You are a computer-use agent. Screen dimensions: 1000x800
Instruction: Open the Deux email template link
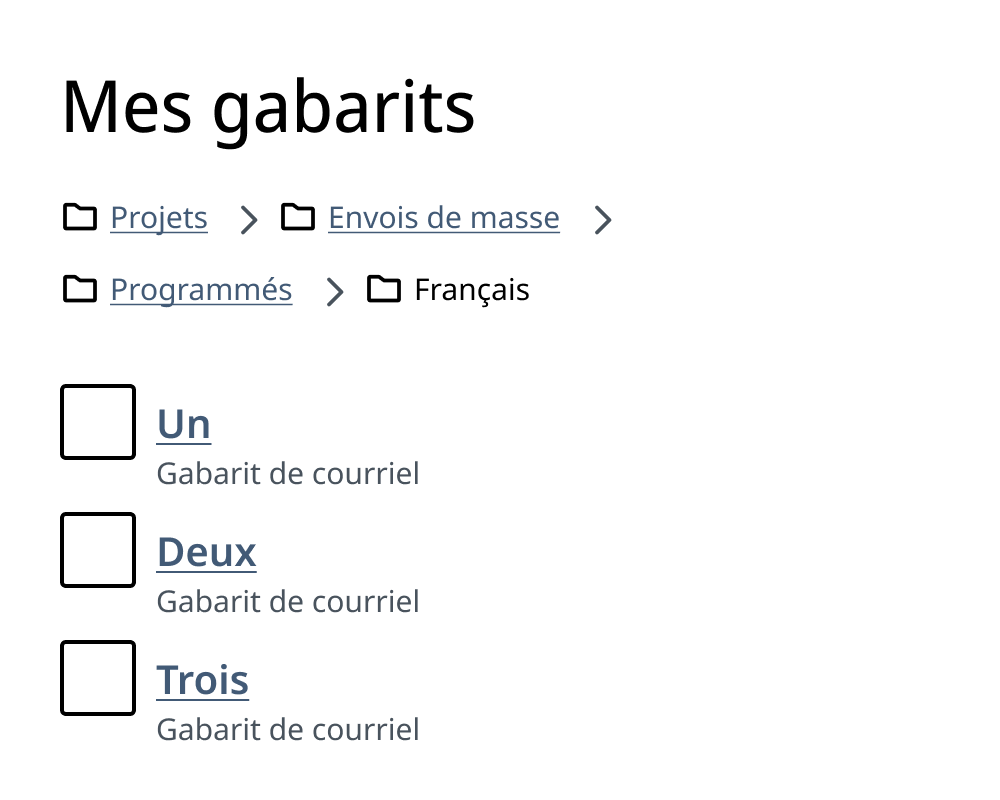coord(206,551)
